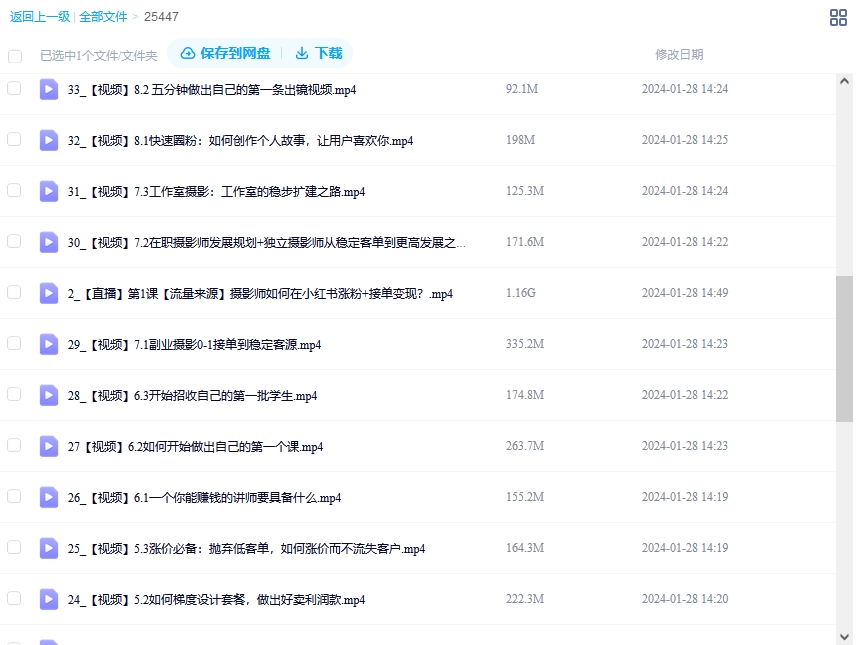Click video icon of 2_【直播】第1课 file

pos(49,293)
